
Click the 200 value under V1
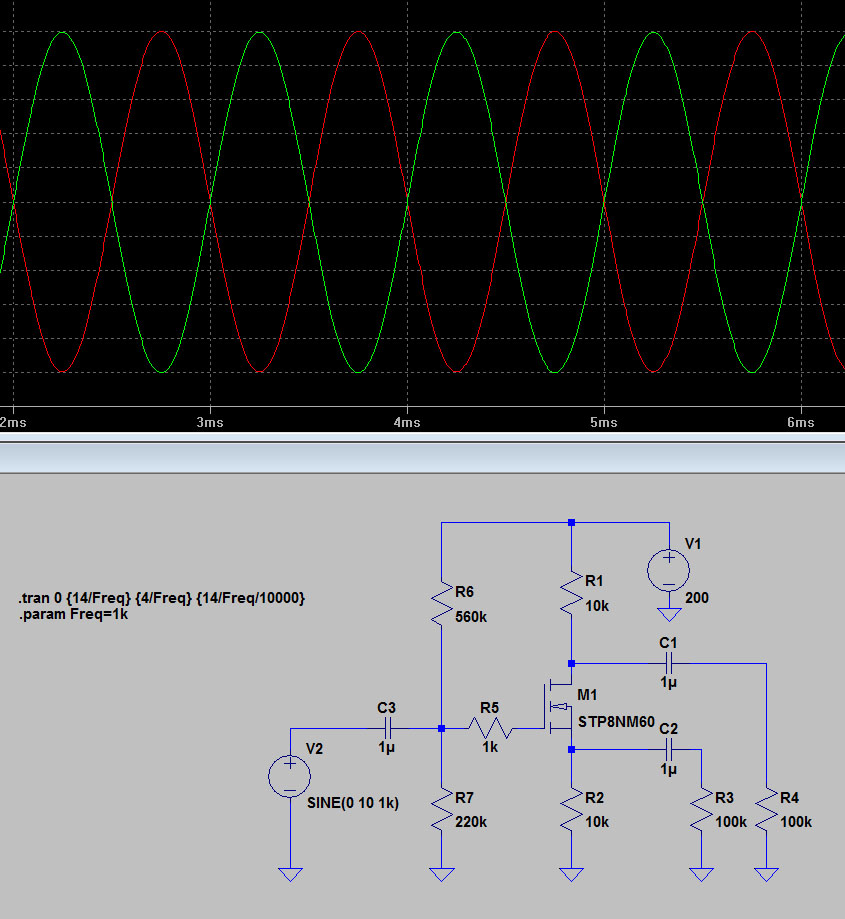(x=697, y=598)
